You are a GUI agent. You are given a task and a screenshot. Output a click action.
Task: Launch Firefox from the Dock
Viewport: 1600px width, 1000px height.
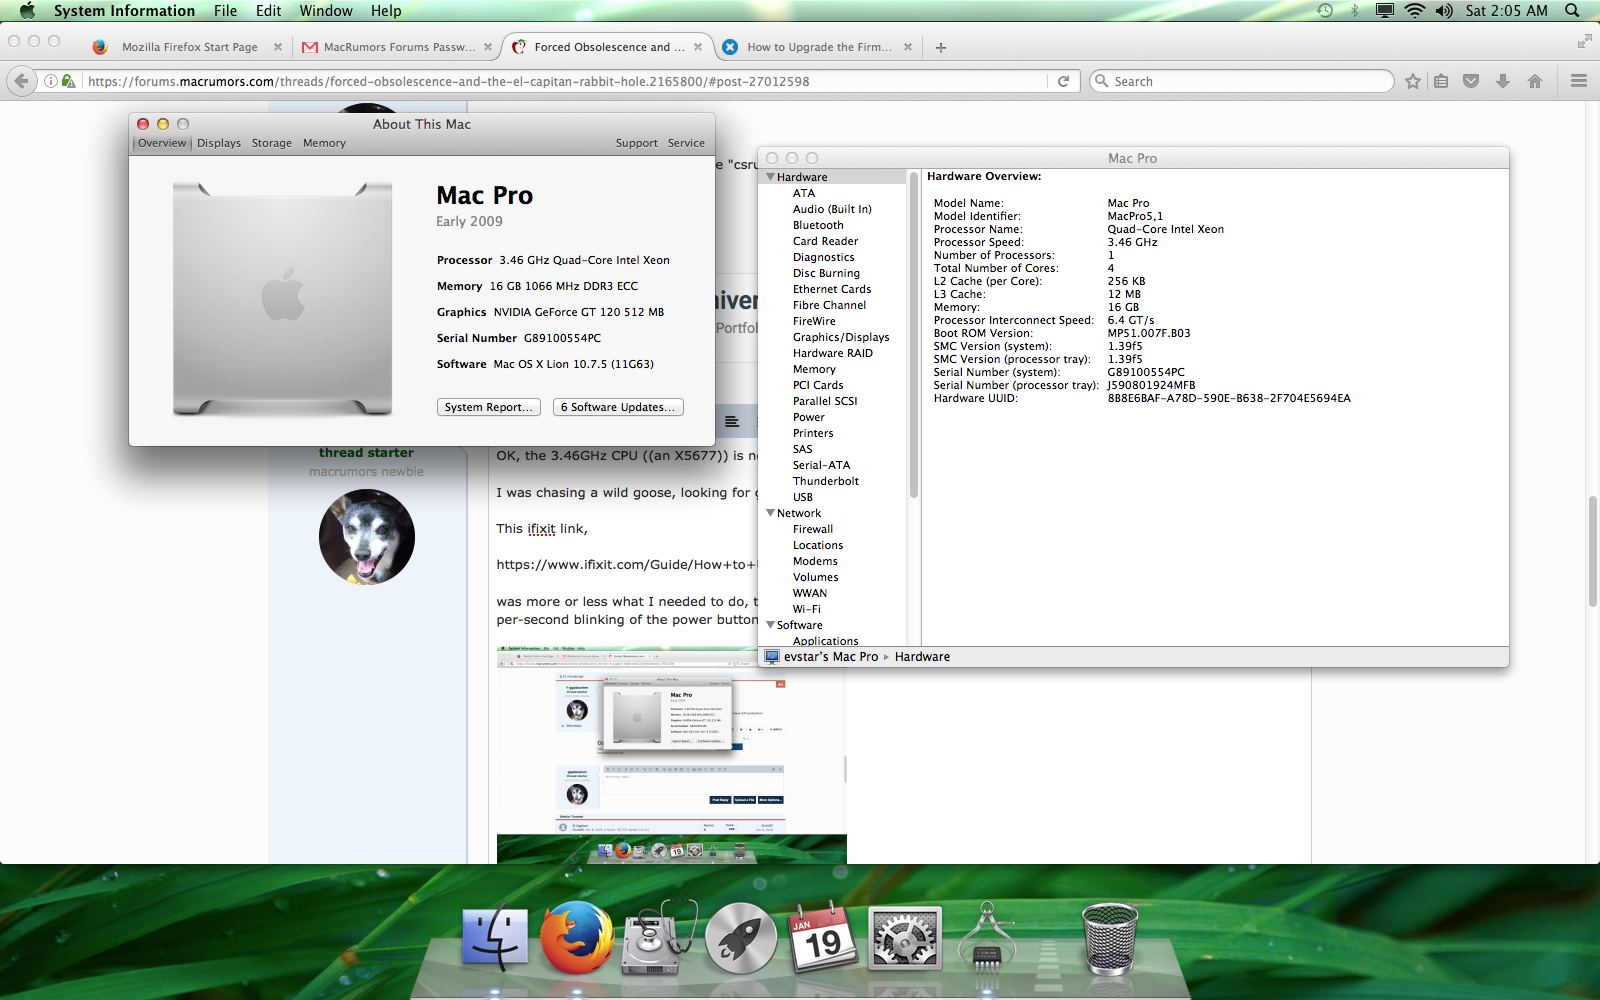click(577, 937)
